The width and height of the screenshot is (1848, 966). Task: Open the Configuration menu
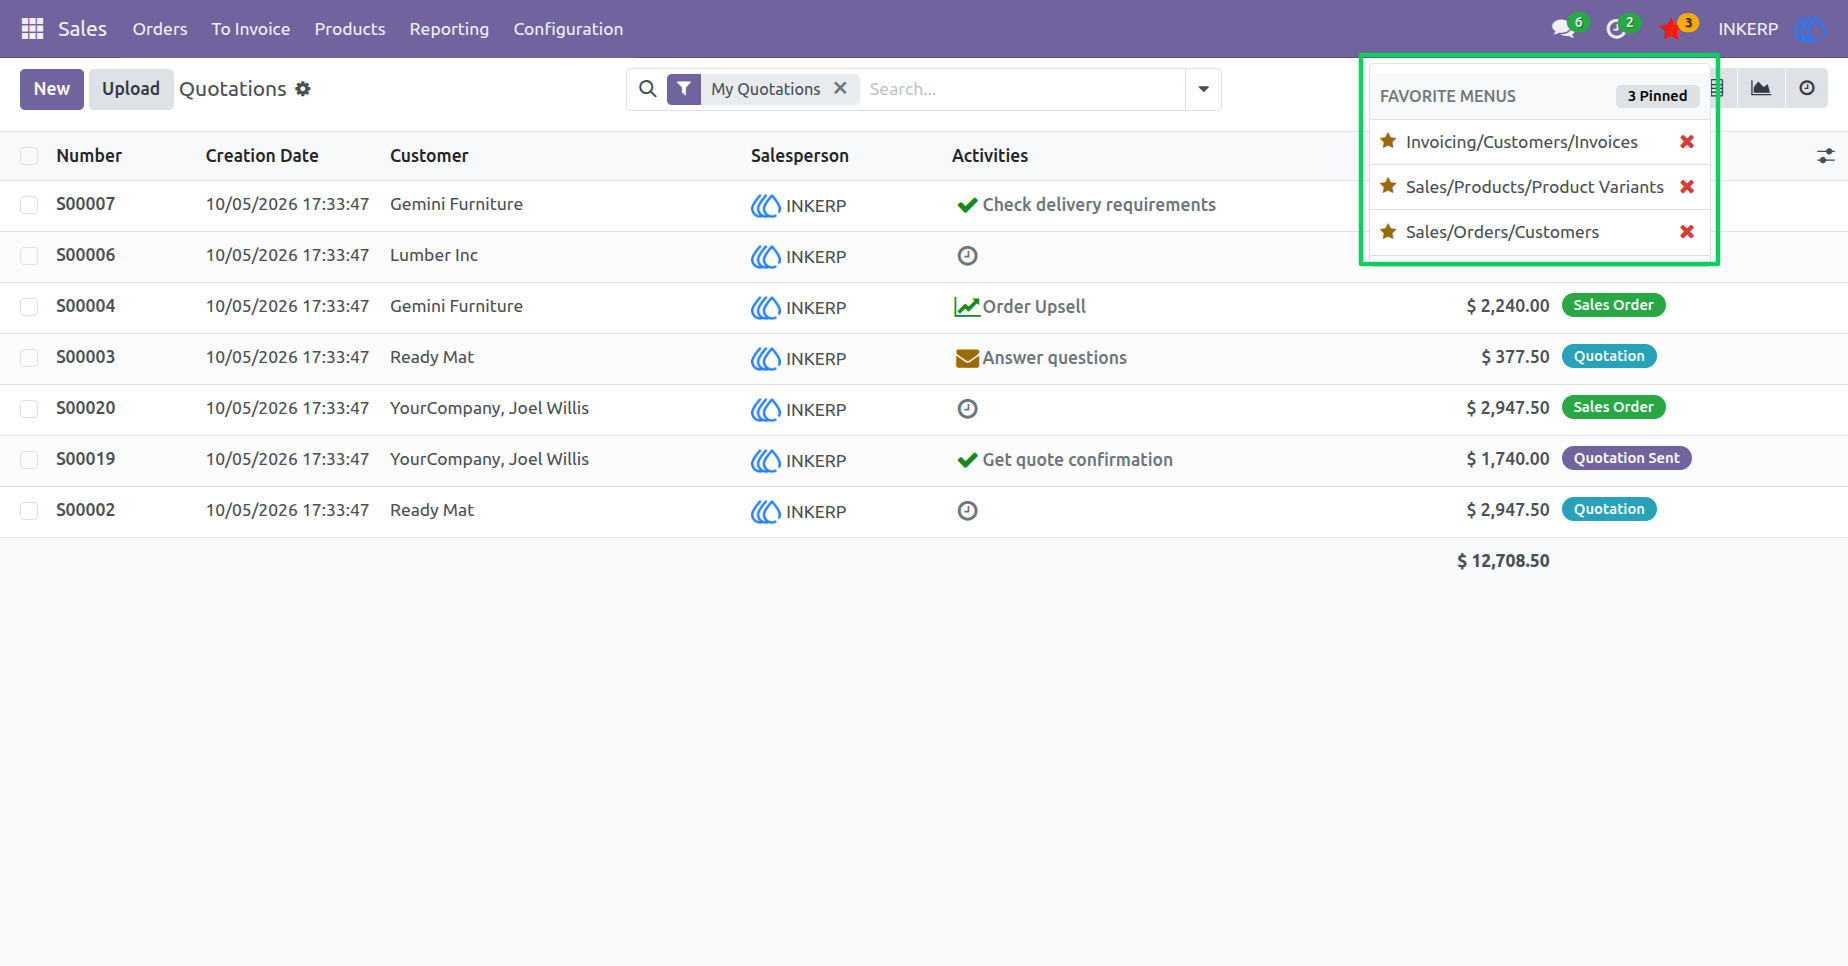click(x=568, y=29)
